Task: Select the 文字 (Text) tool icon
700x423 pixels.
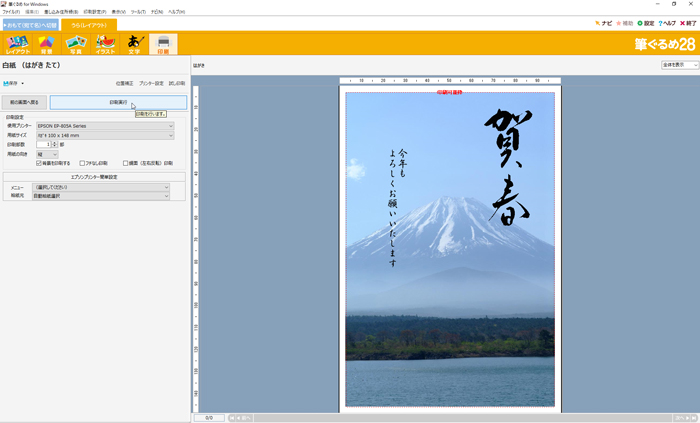Action: (134, 43)
